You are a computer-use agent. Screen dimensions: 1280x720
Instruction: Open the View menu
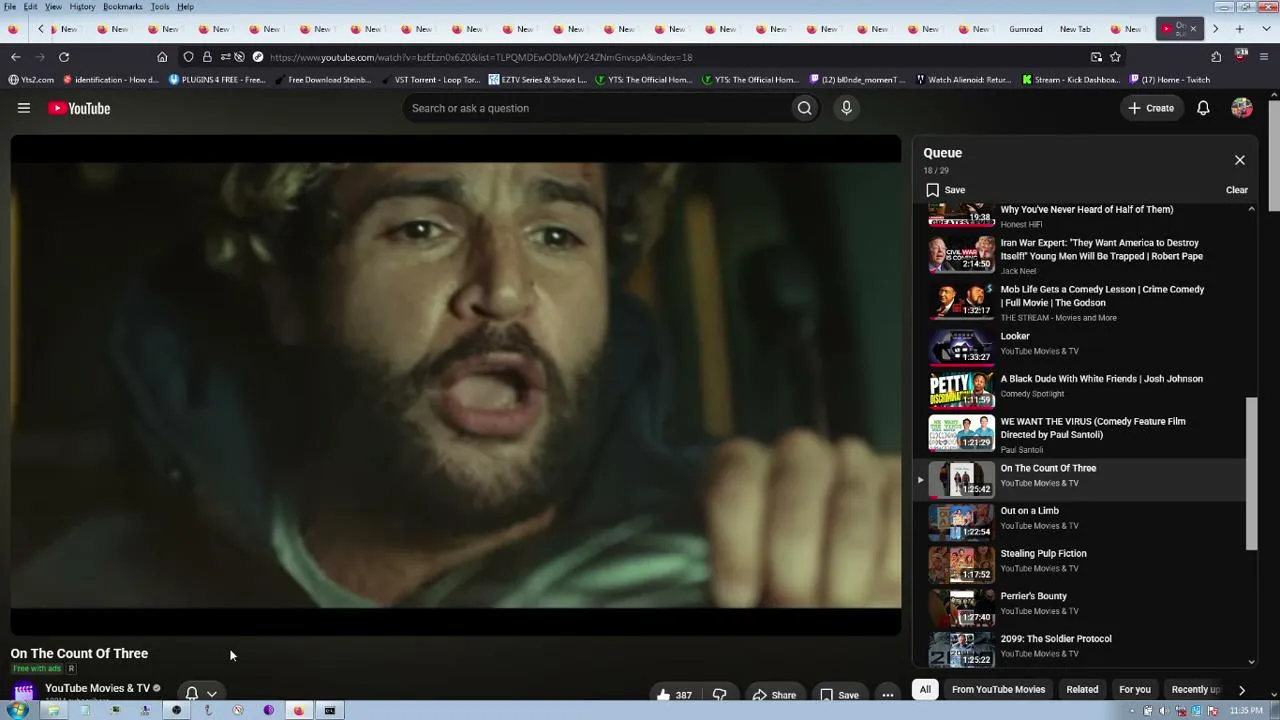click(x=53, y=7)
